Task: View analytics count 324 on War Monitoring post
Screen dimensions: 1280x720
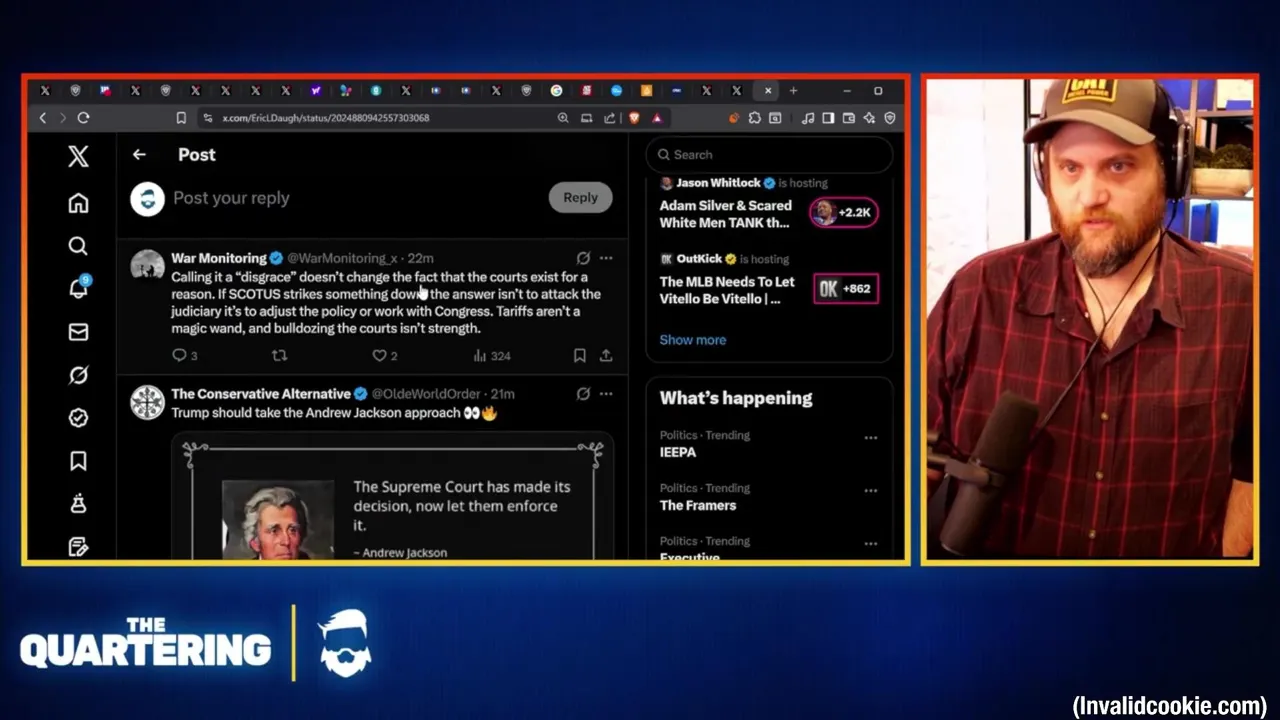Action: coord(492,355)
